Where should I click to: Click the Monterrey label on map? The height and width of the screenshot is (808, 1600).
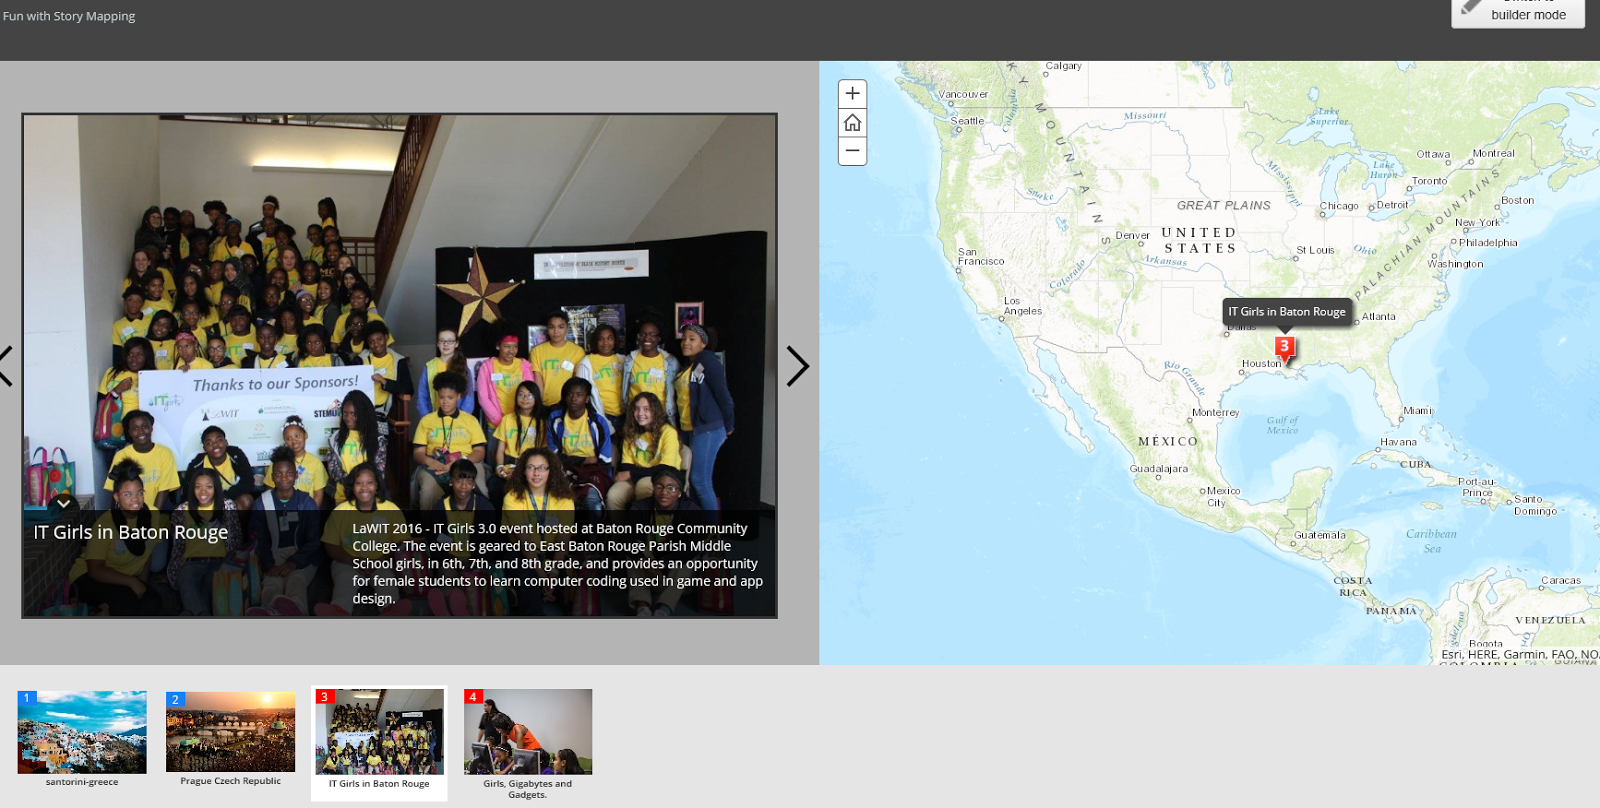[x=1215, y=413]
